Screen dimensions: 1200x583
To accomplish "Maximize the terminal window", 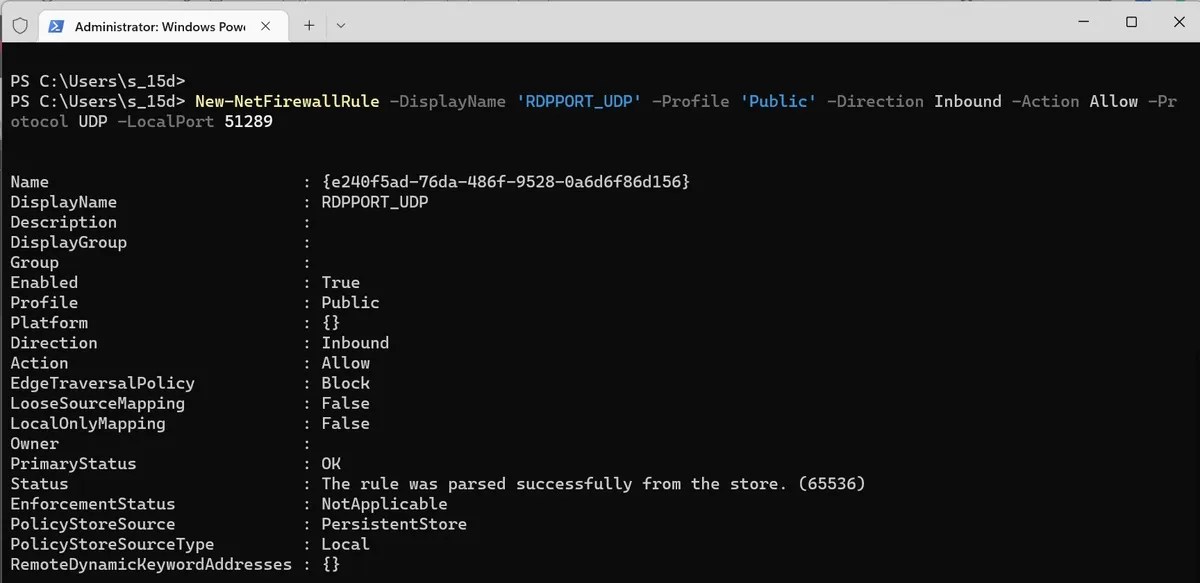I will [x=1131, y=21].
